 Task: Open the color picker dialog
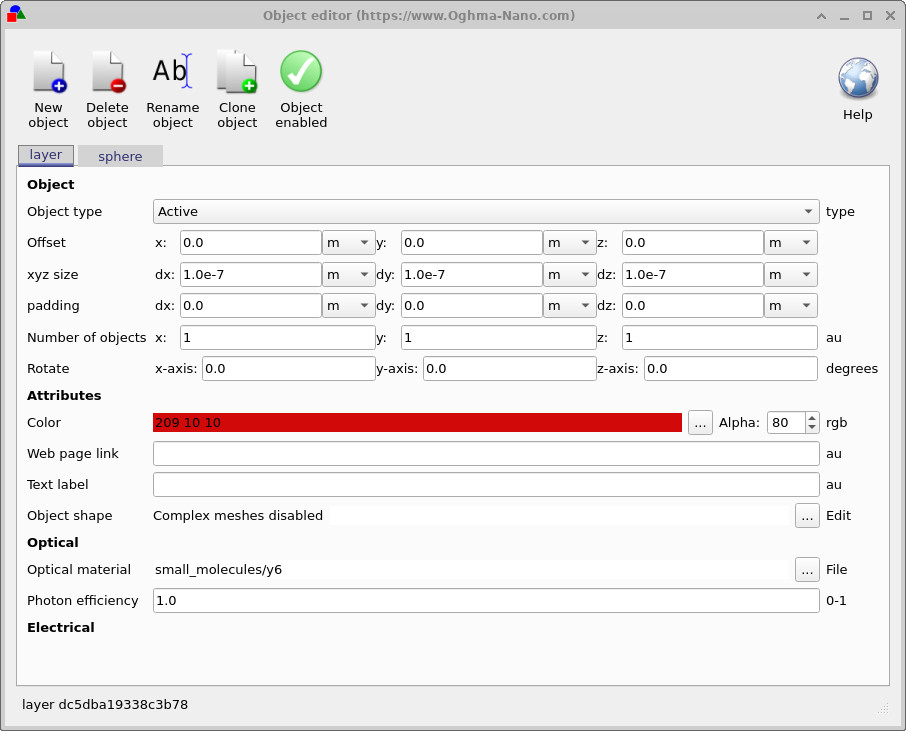700,422
